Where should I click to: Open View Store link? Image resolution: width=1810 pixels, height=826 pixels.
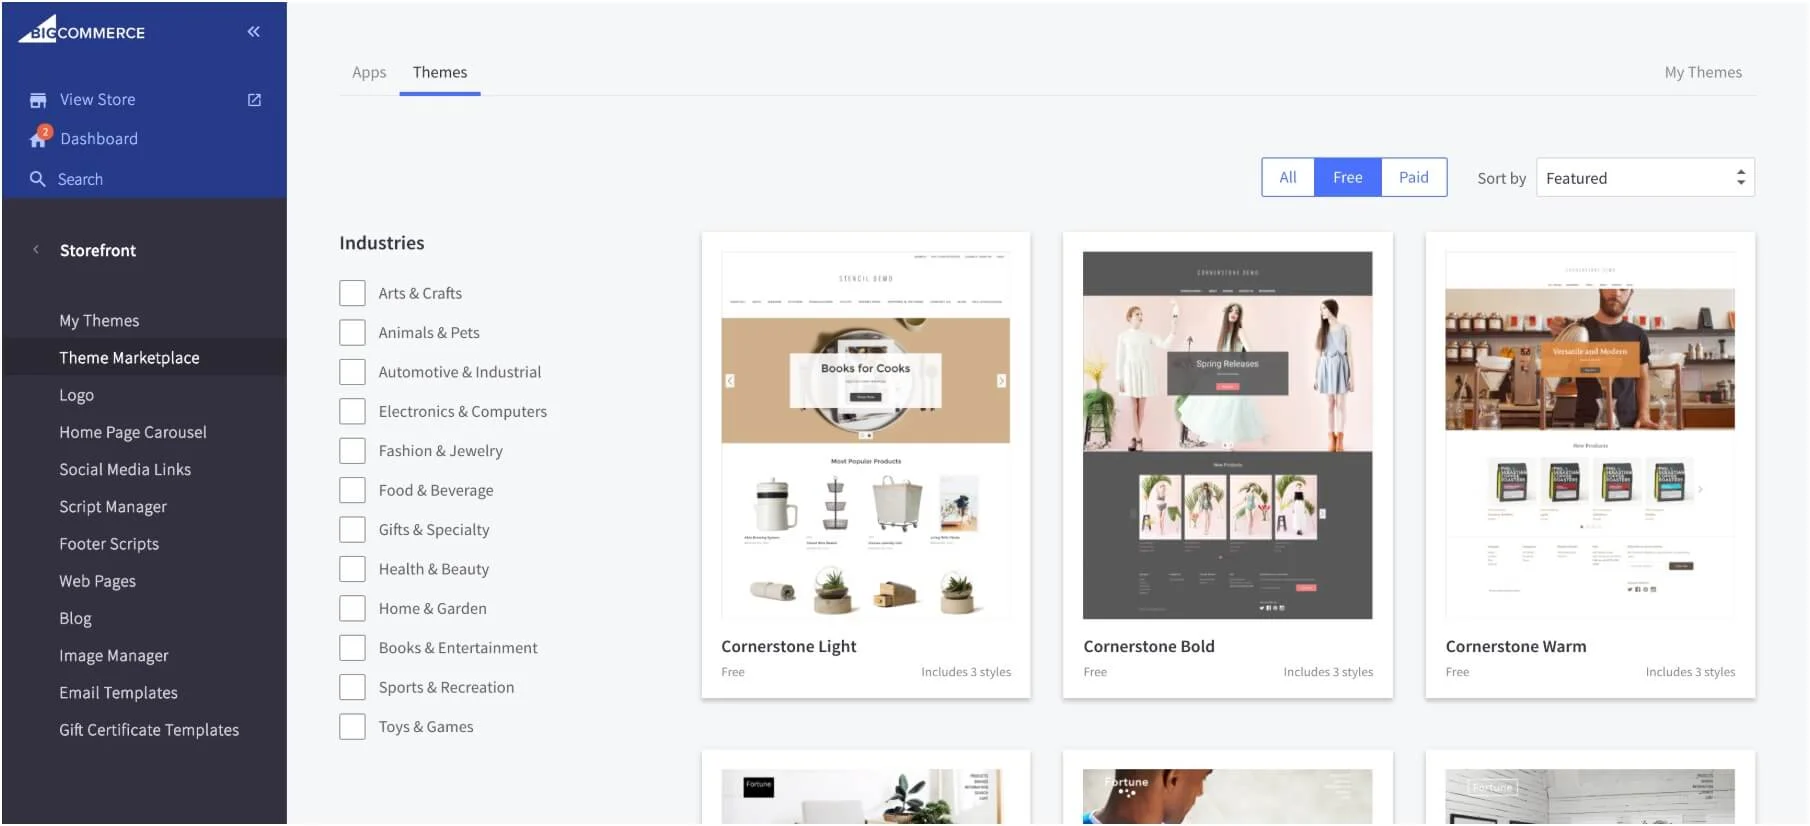point(97,100)
